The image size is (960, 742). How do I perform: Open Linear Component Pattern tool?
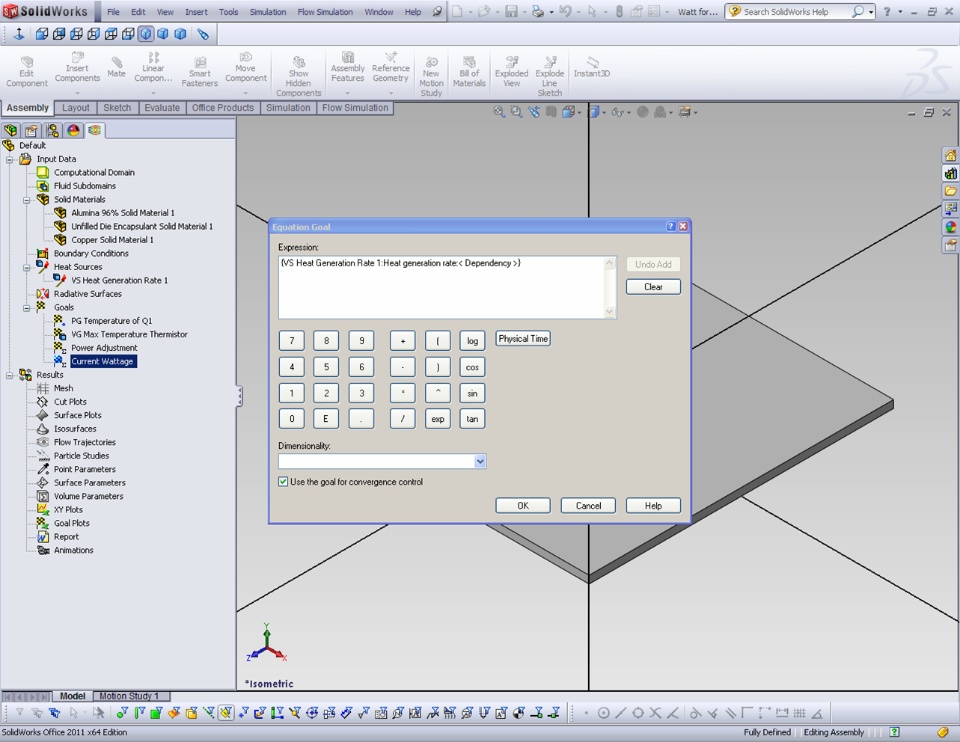click(153, 67)
